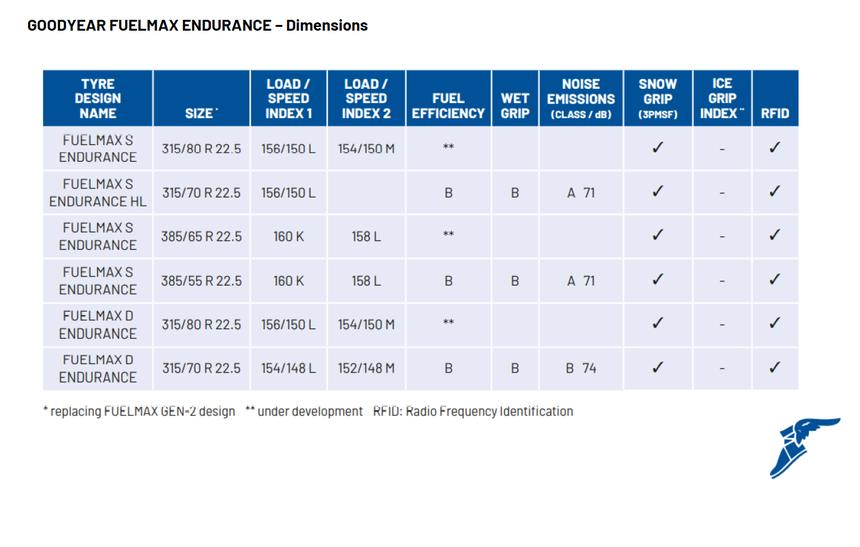This screenshot has width=860, height=547.
Task: Click the 'NOISE EMISSIONS (CLASS / dB)' header
Action: click(x=581, y=98)
